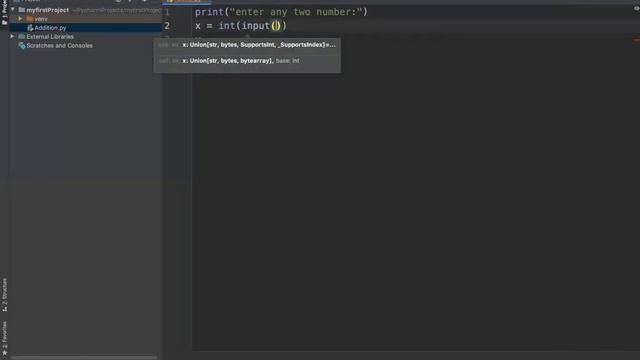
Task: Click the Scratches and Consoles icon
Action: (x=22, y=46)
